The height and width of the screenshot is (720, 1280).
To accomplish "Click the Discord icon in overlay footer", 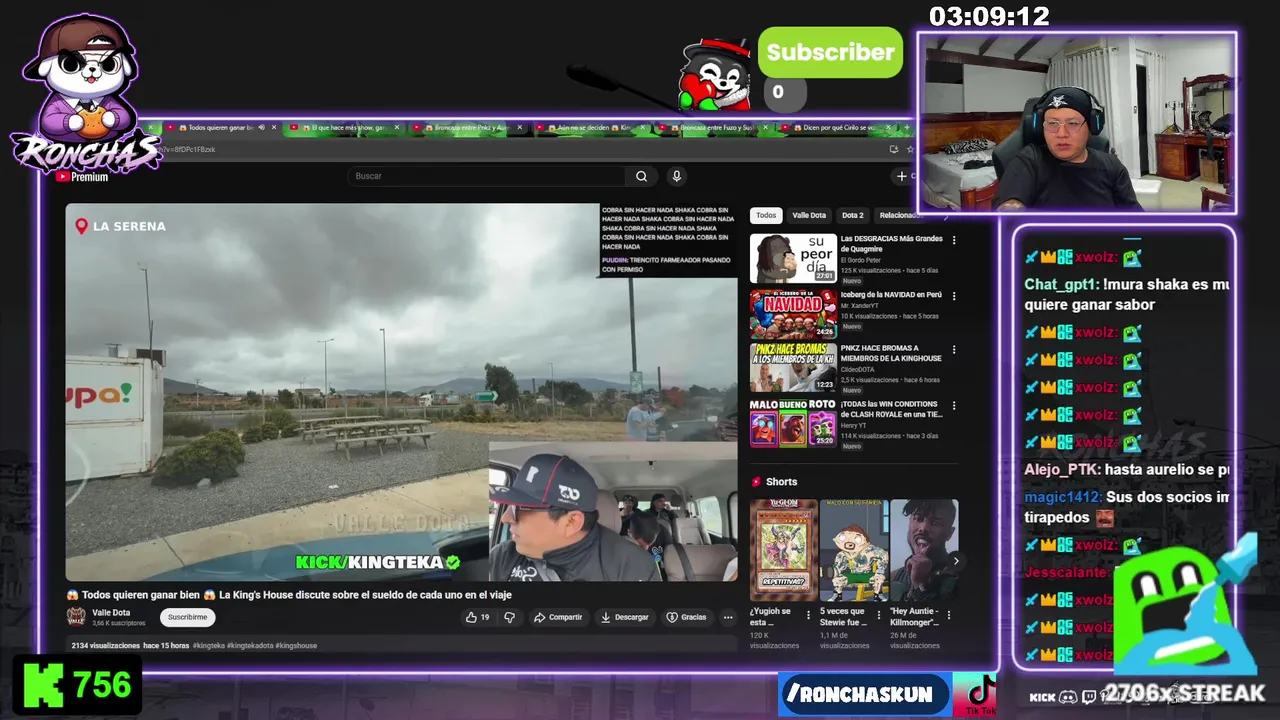I will click(1068, 697).
